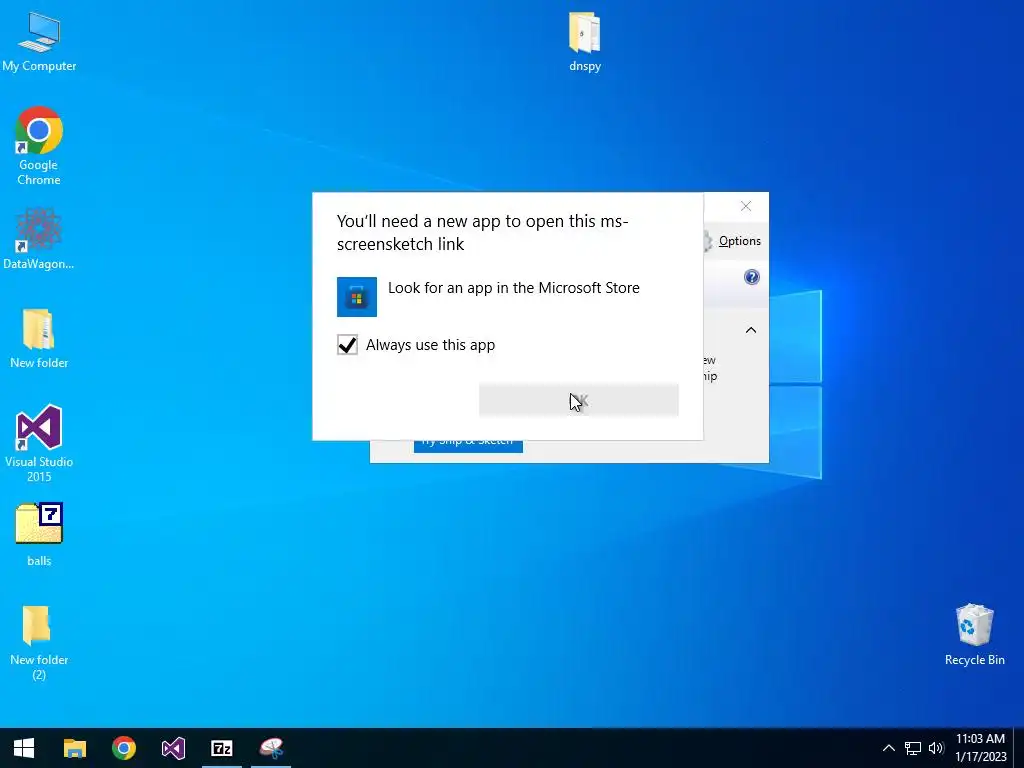Click the help icon in Snipping Tool
The image size is (1024, 768).
[752, 277]
